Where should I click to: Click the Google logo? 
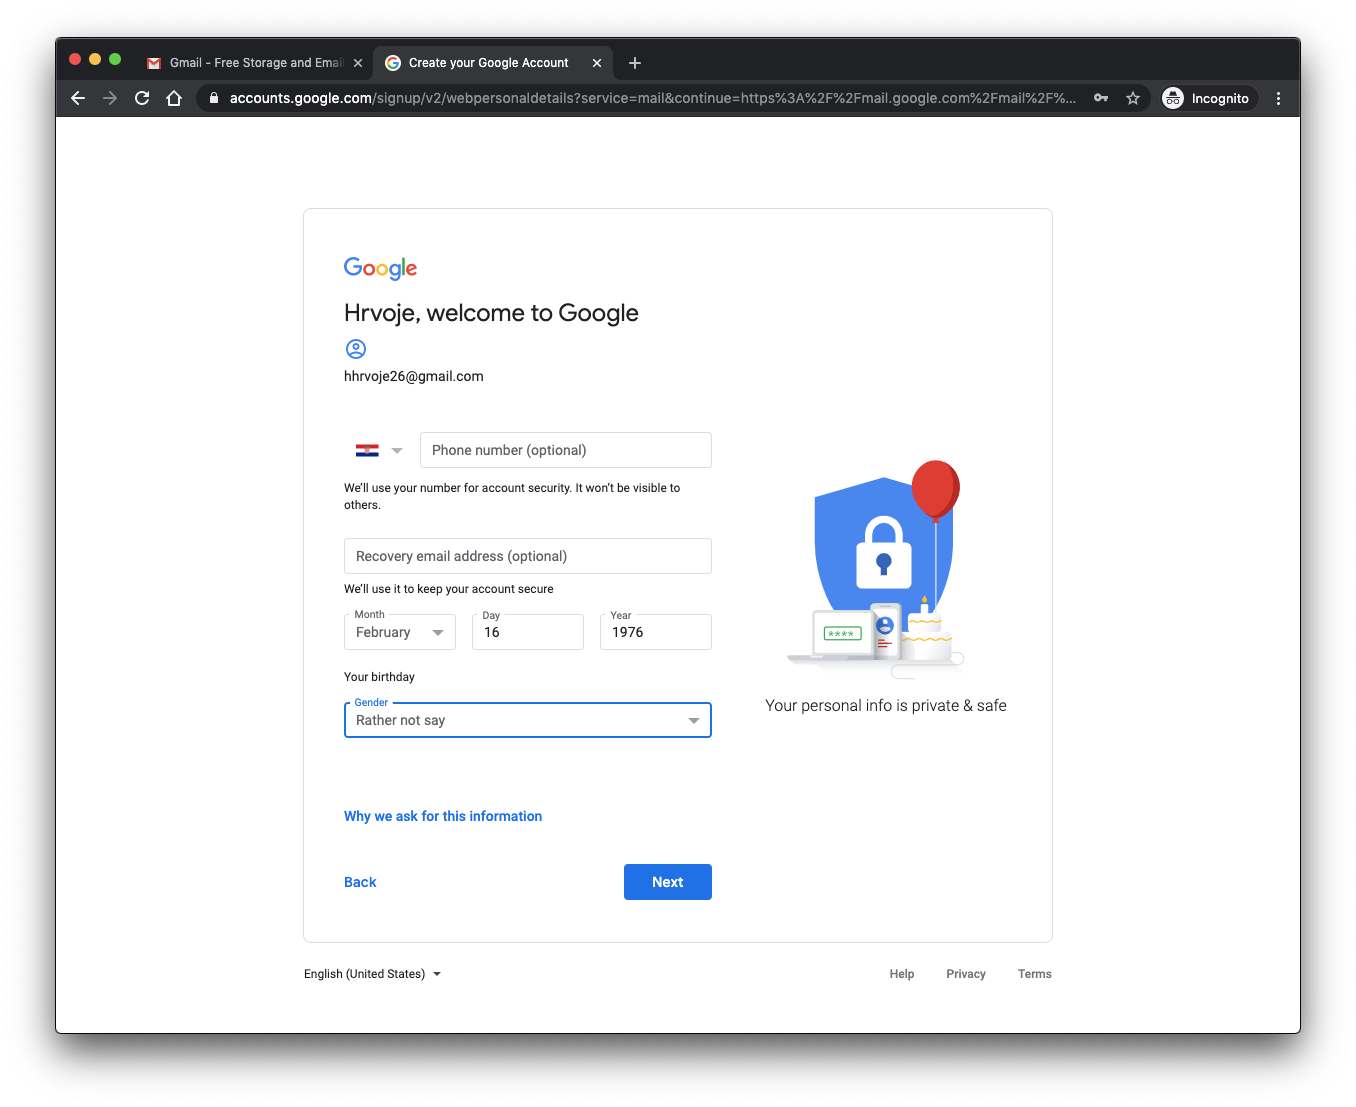(380, 268)
